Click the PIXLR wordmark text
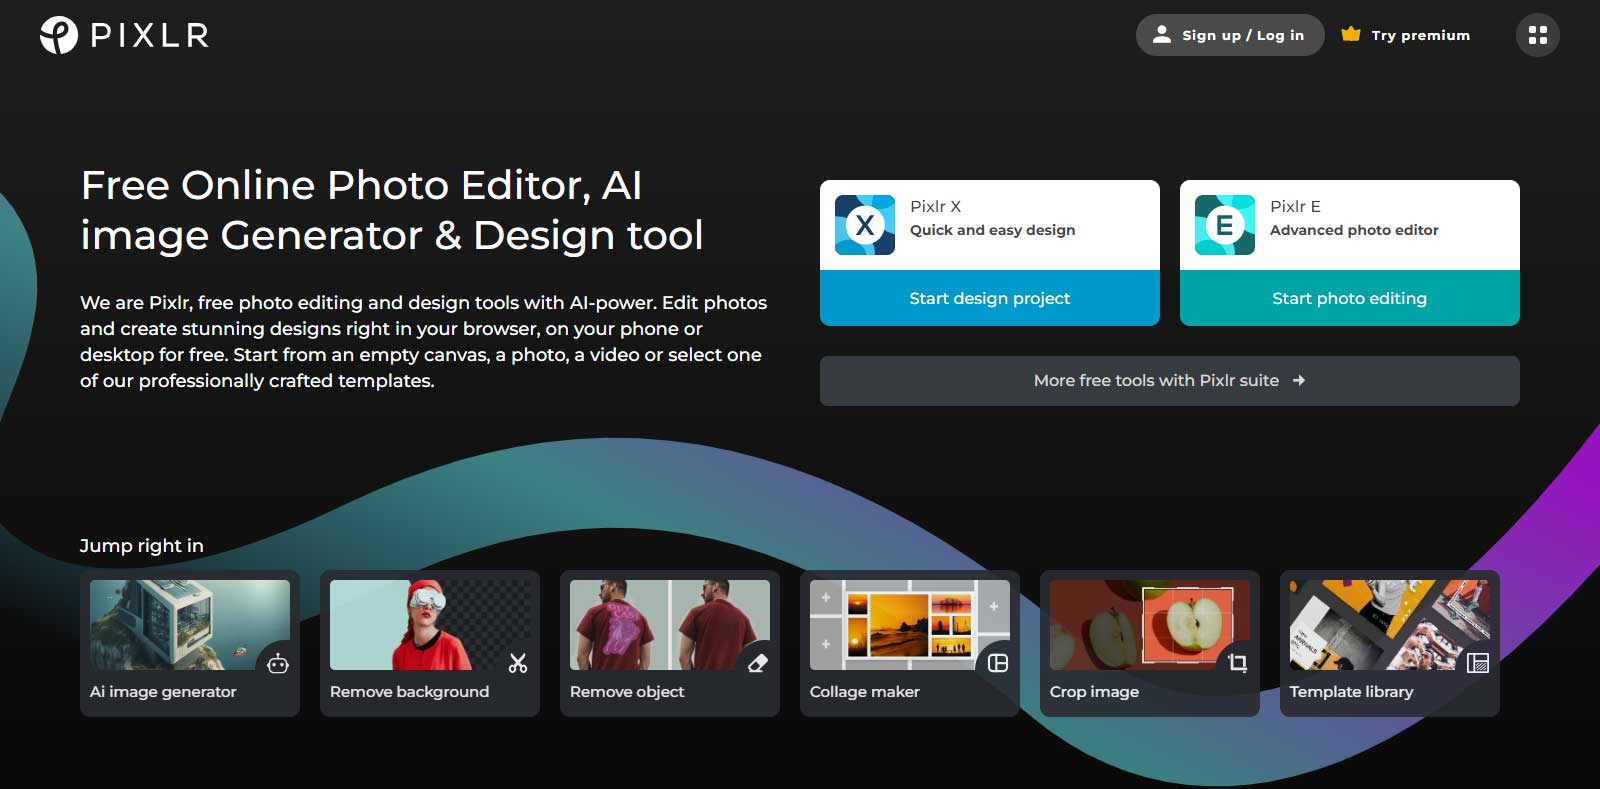The image size is (1600, 789). [150, 36]
